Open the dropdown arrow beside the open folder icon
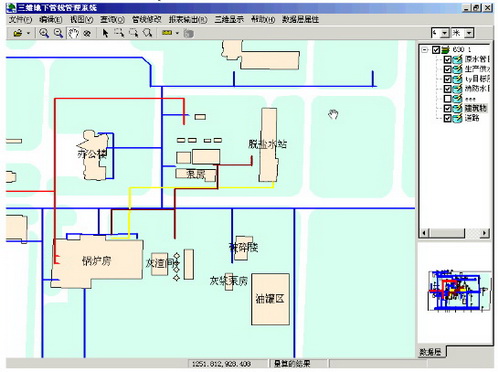Image resolution: width=498 pixels, height=372 pixels. pos(28,33)
